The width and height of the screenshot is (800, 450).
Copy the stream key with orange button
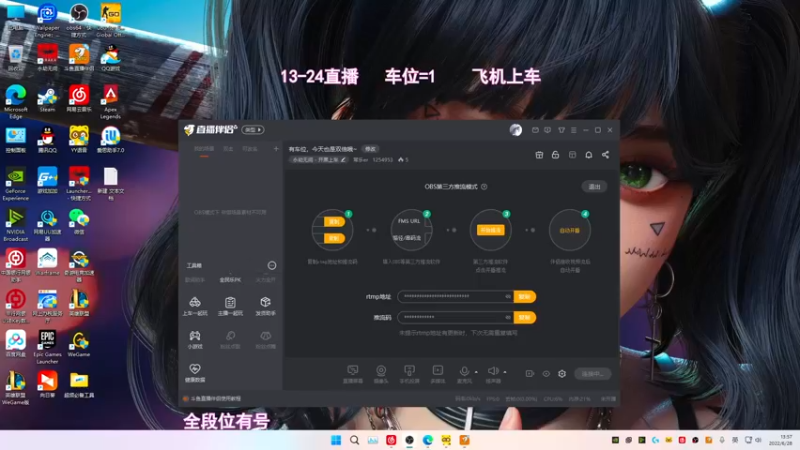(x=524, y=317)
